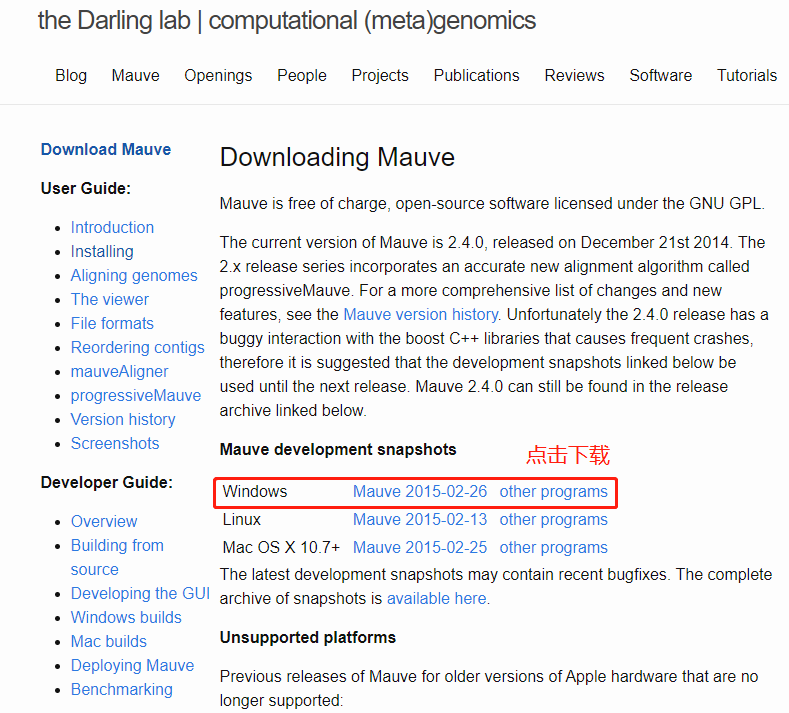Click the Windows row label

pyautogui.click(x=255, y=492)
